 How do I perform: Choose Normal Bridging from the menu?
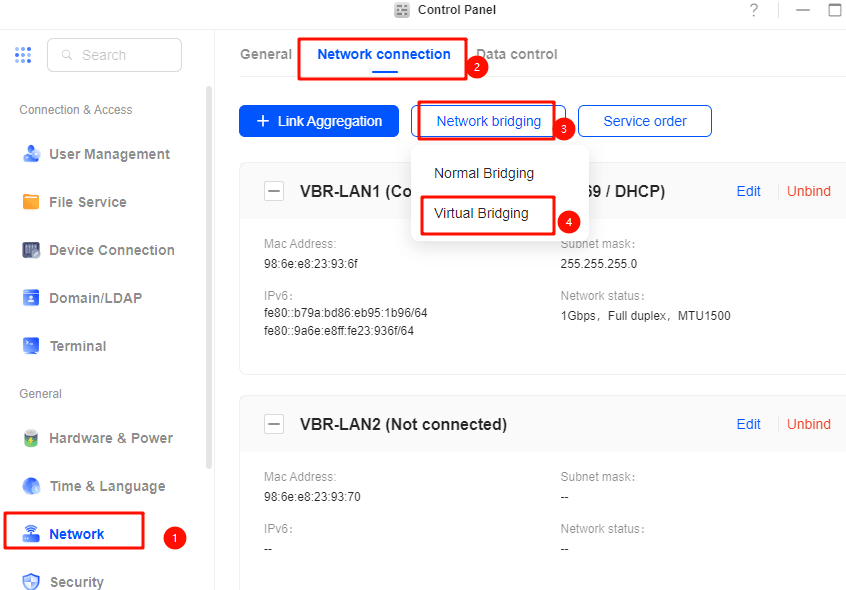point(484,173)
